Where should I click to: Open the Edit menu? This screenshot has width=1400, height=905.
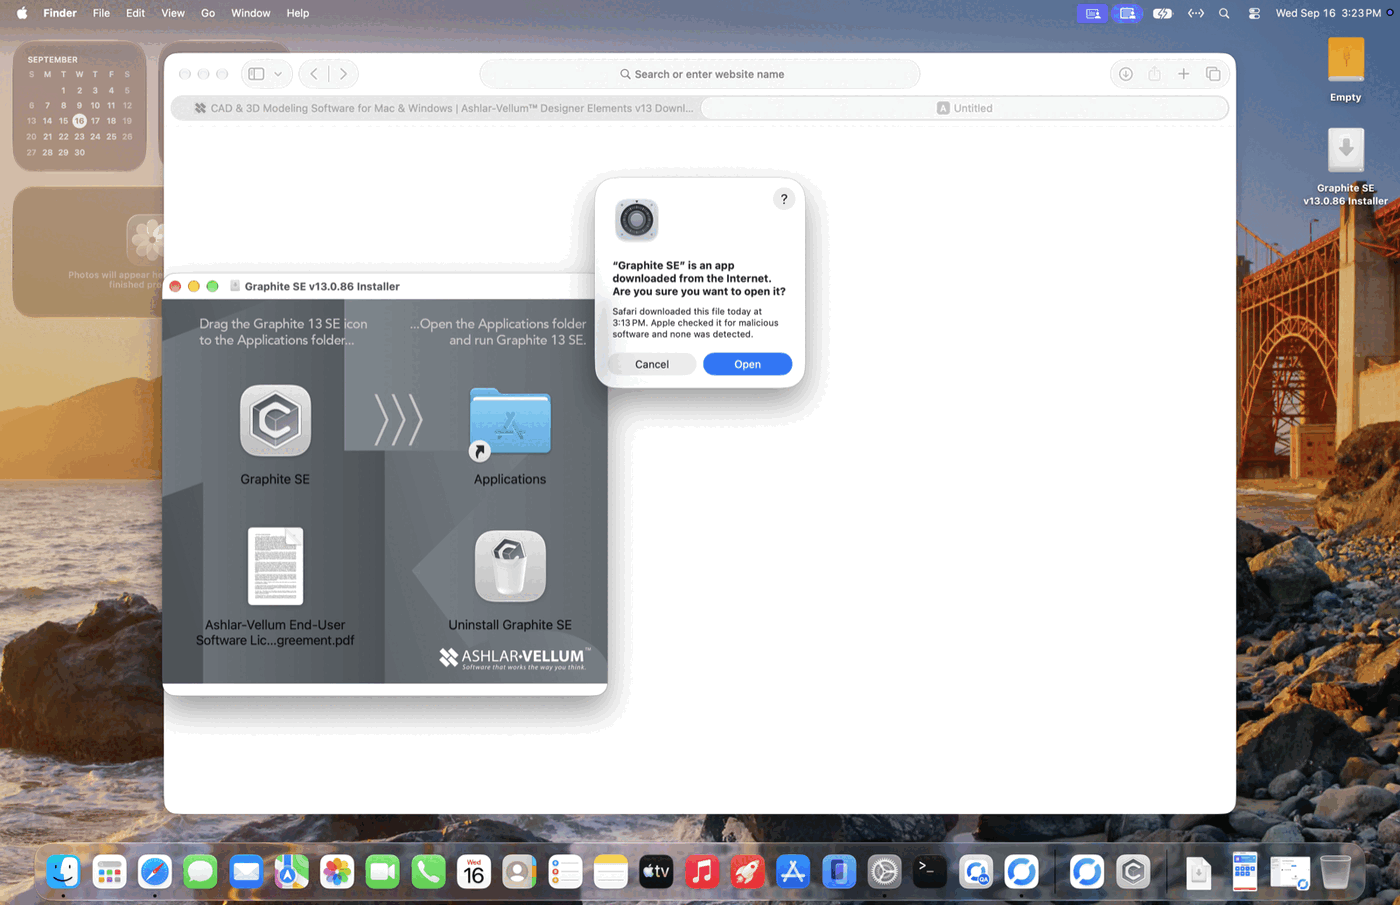pyautogui.click(x=135, y=13)
